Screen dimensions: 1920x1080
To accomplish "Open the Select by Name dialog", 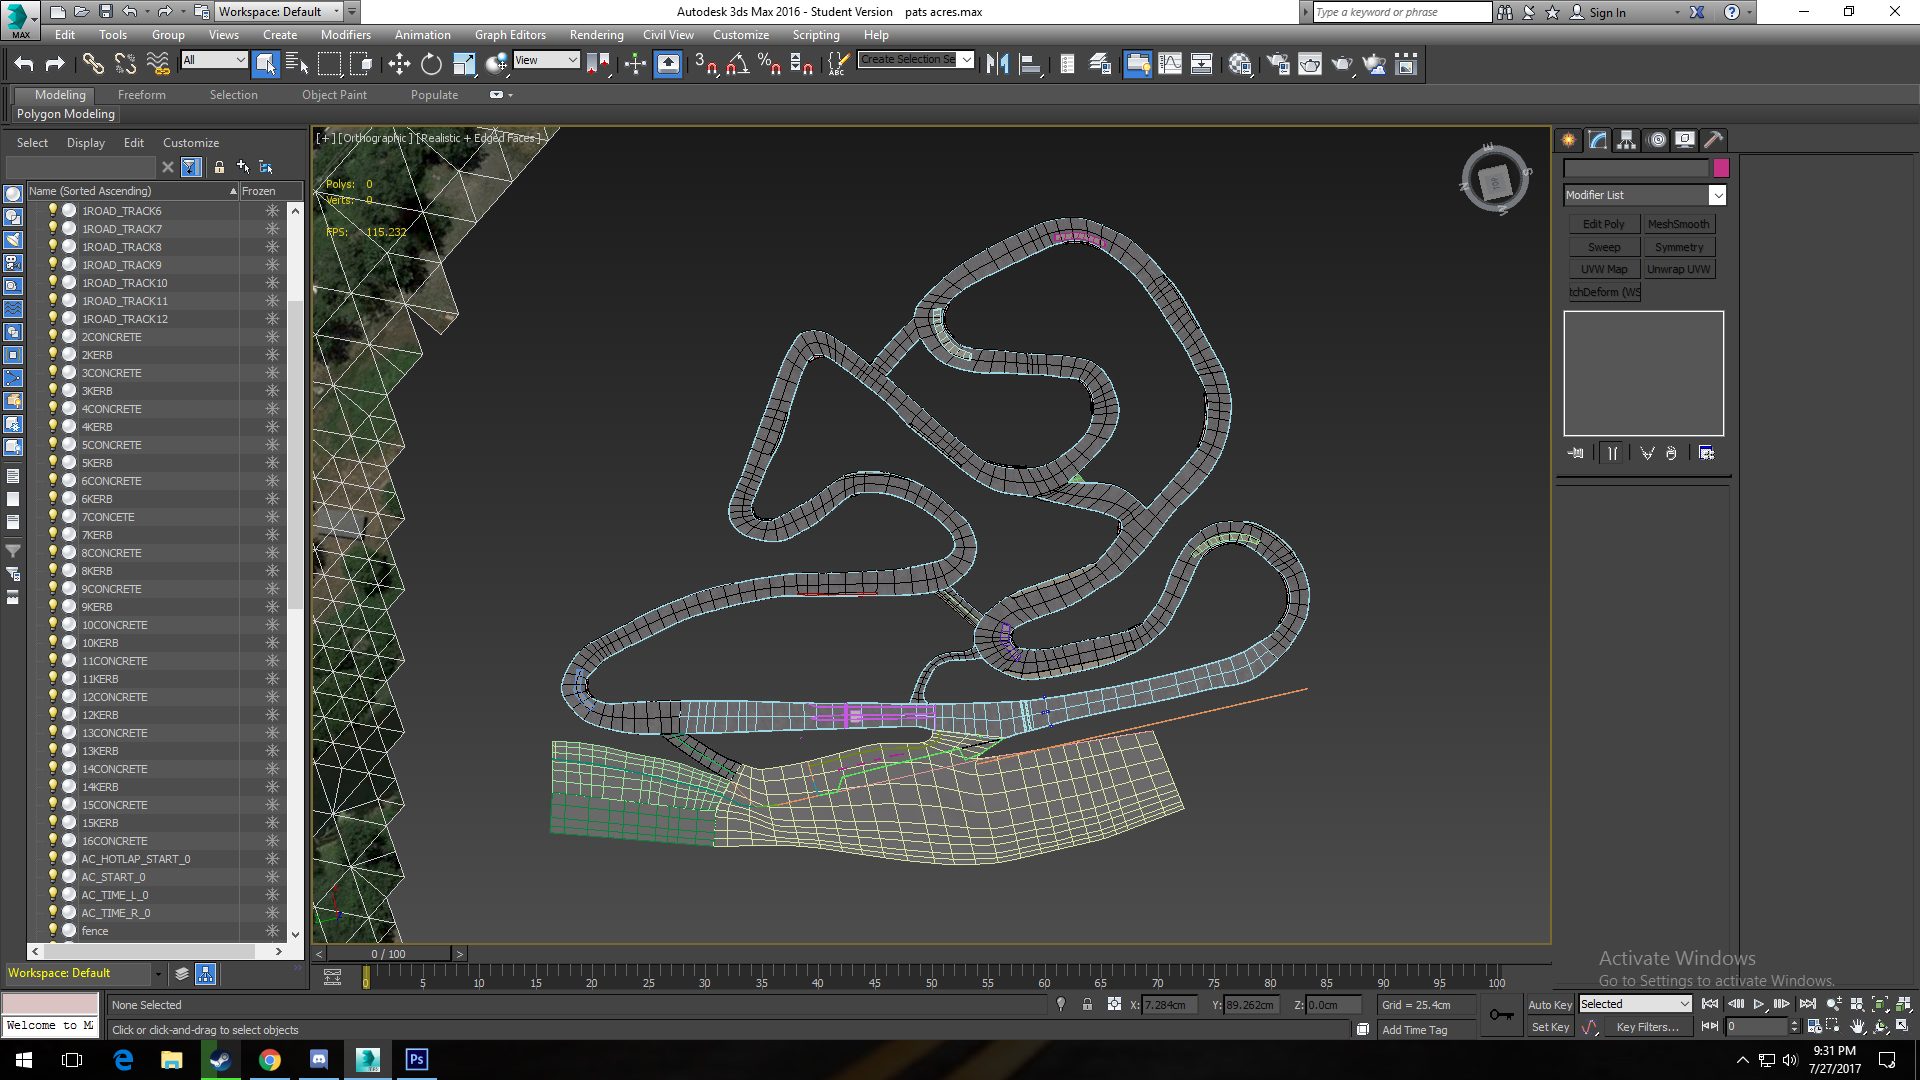I will tap(297, 64).
